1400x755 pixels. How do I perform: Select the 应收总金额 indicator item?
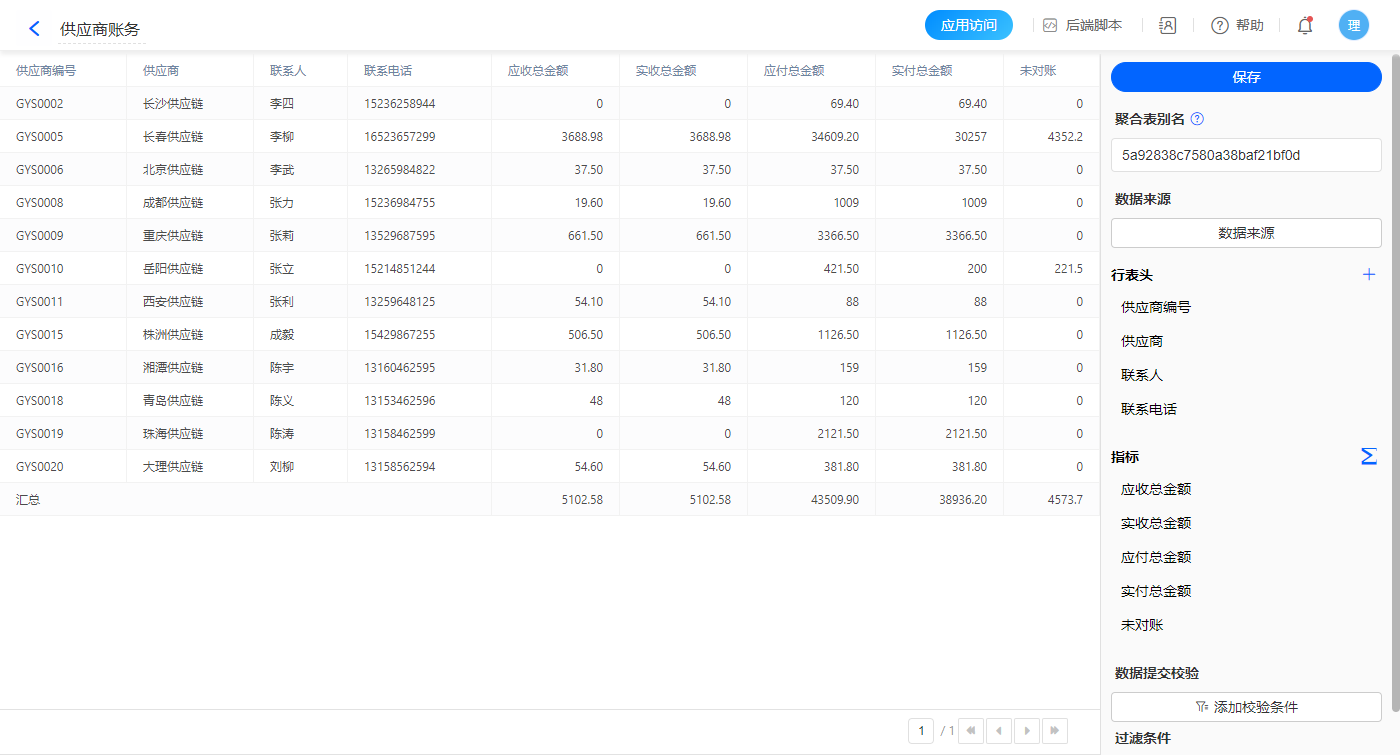[1156, 490]
